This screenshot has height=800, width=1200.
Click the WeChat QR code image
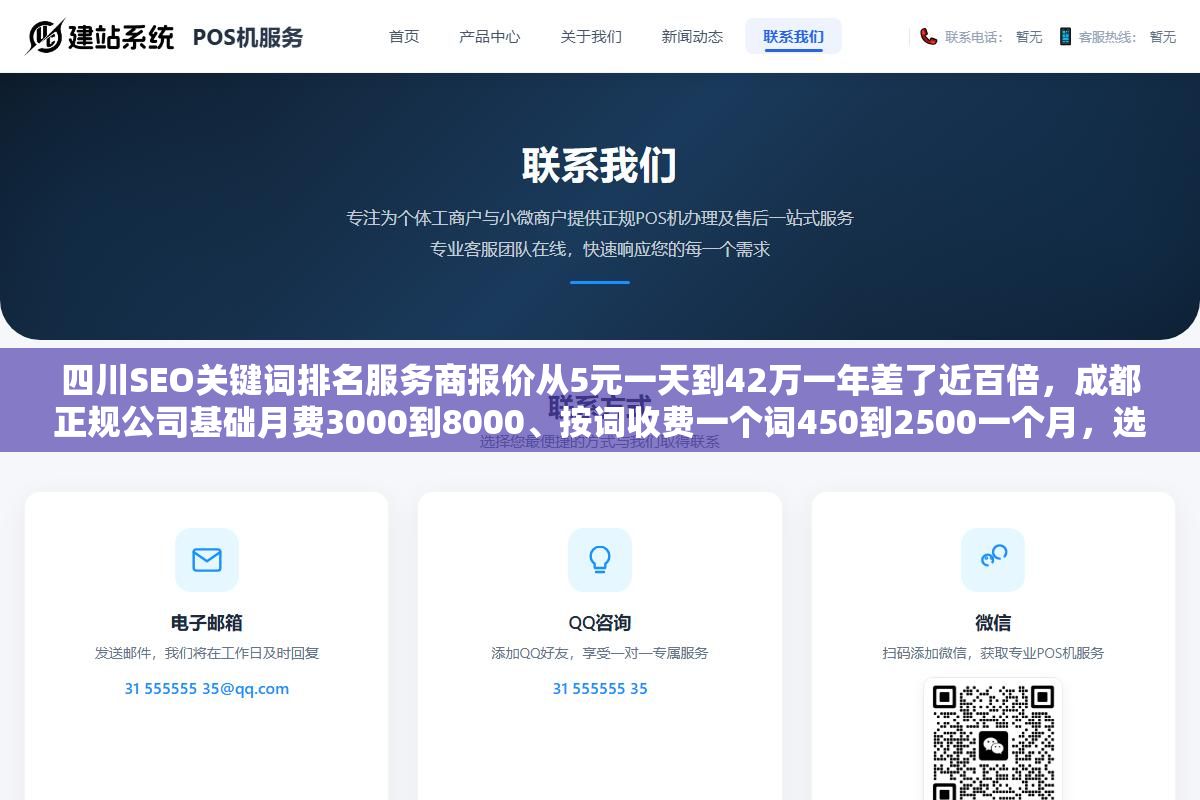click(993, 741)
